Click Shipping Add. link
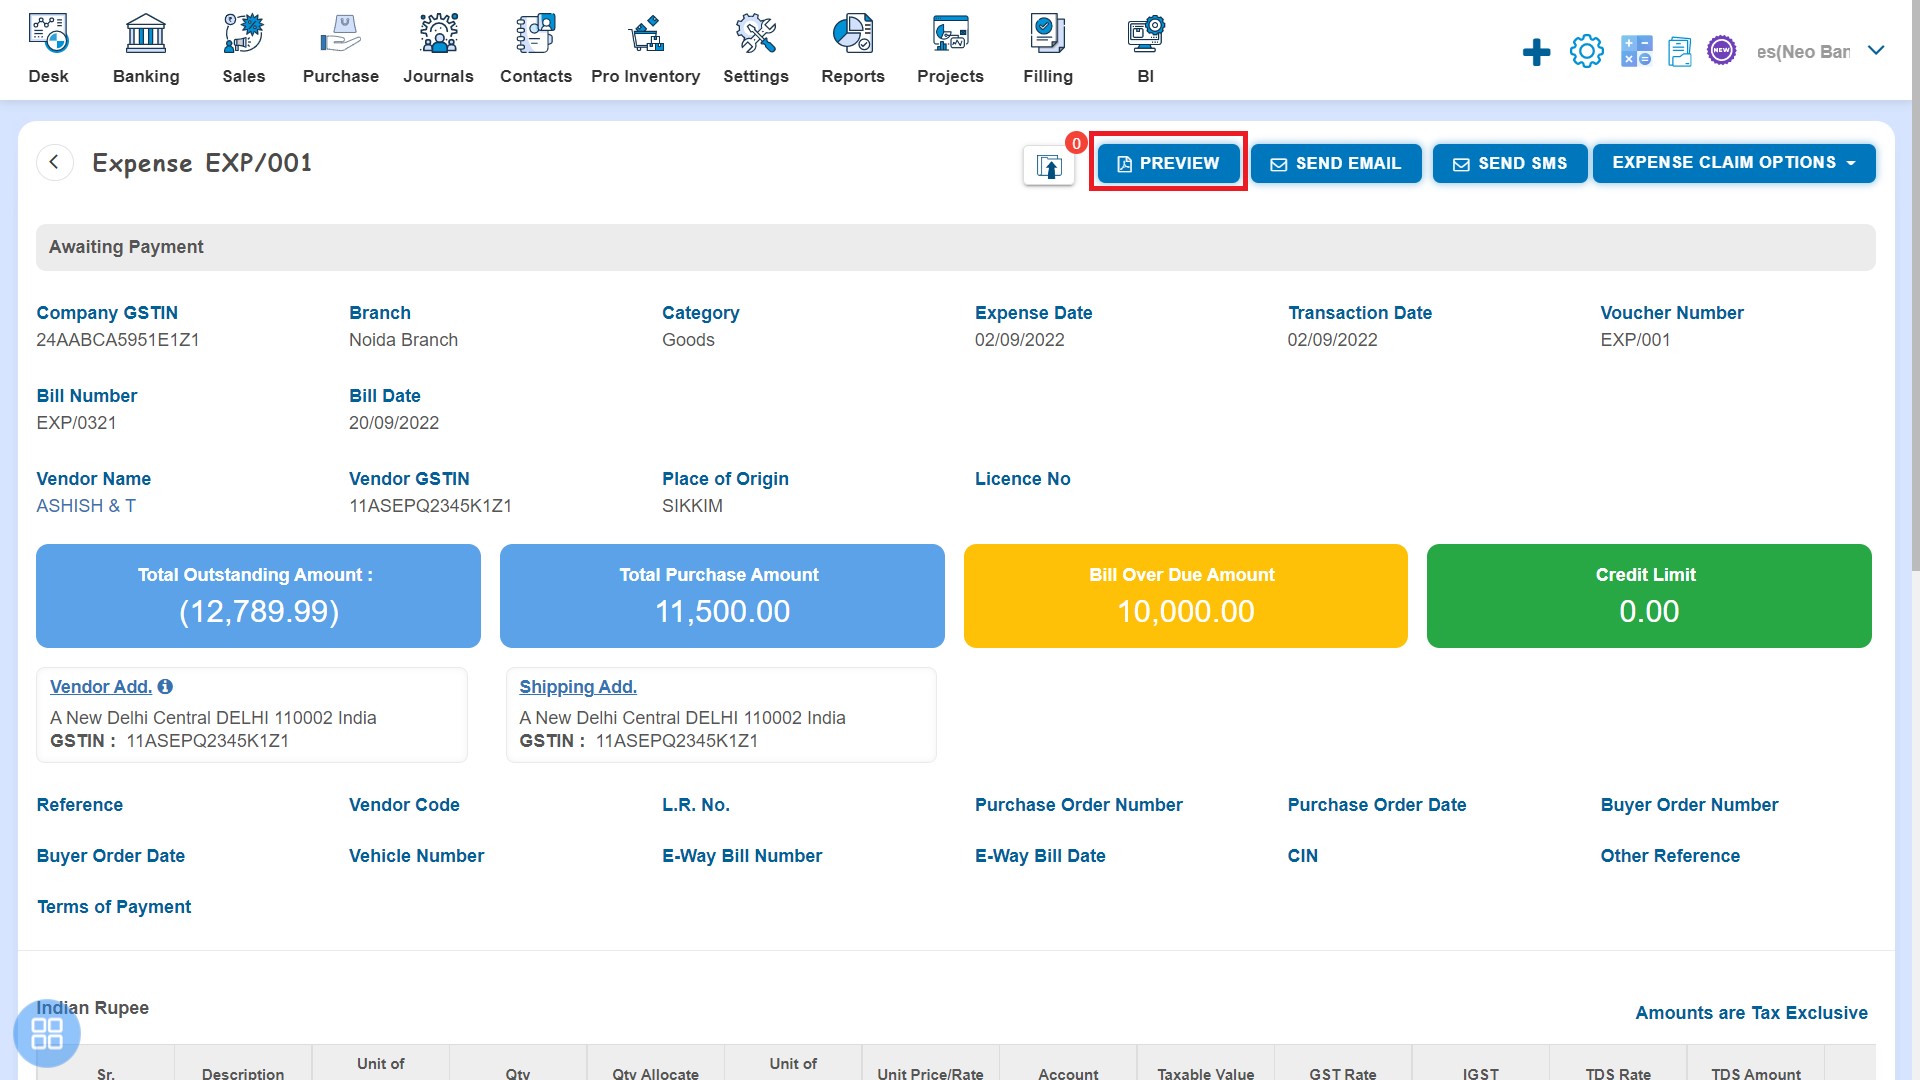This screenshot has width=1920, height=1080. [578, 686]
